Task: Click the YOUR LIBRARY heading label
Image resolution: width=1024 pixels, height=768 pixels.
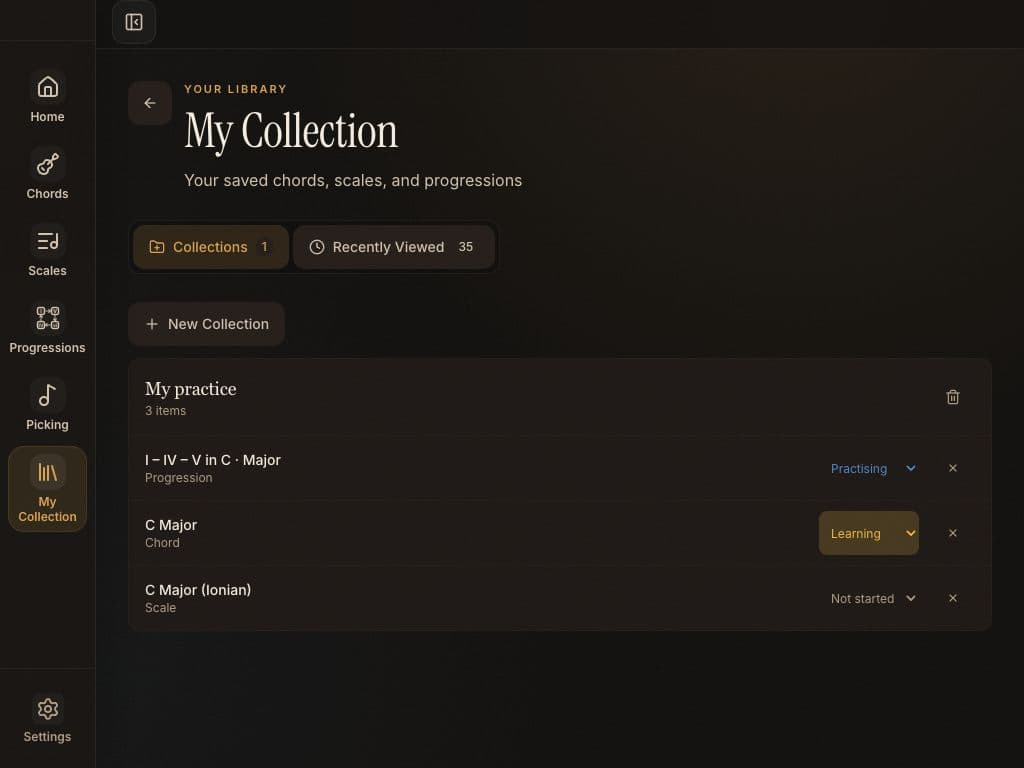Action: (235, 89)
